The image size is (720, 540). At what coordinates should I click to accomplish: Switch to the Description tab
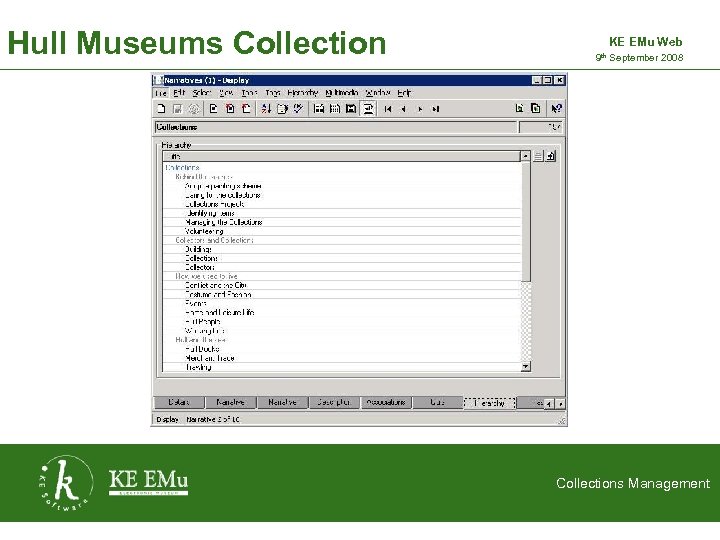[334, 403]
